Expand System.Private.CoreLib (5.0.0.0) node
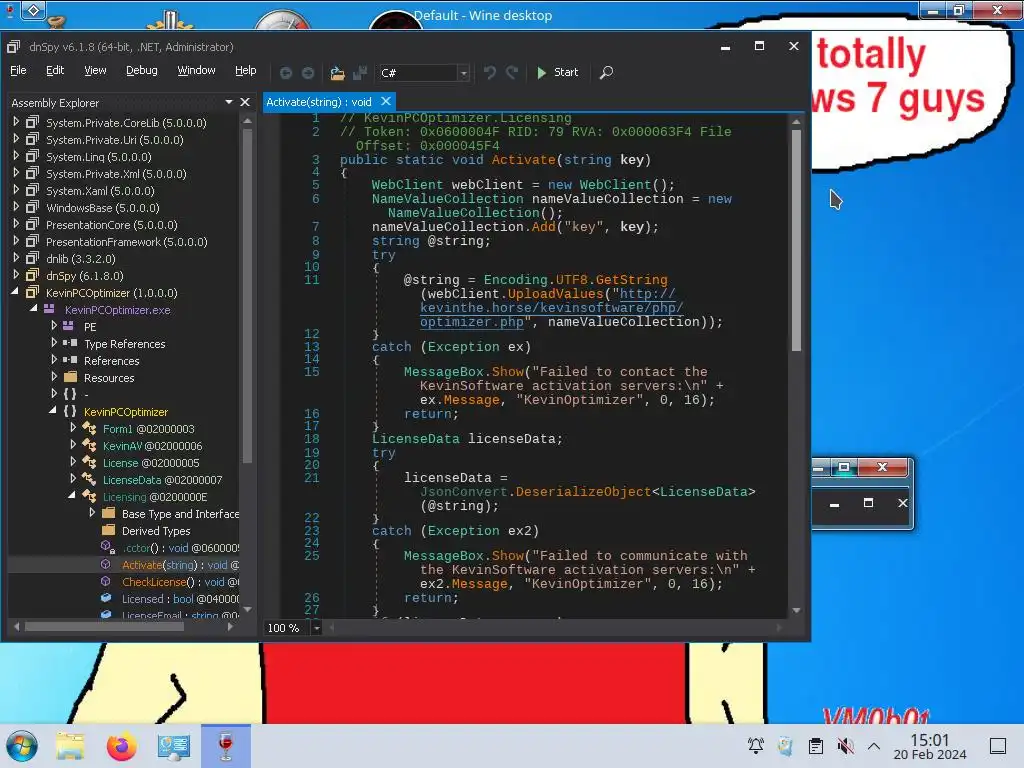This screenshot has height=768, width=1024. click(16, 122)
